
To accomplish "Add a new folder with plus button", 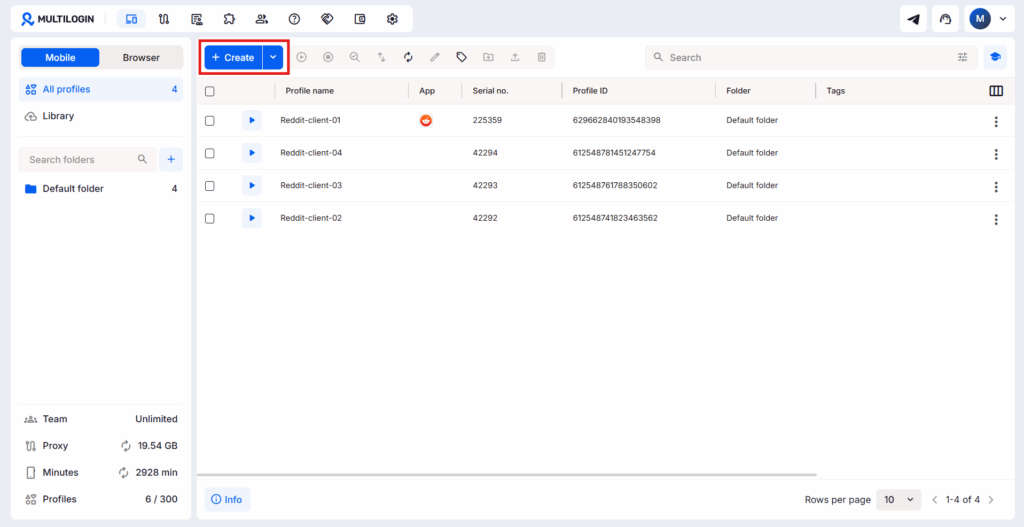I will tap(171, 159).
